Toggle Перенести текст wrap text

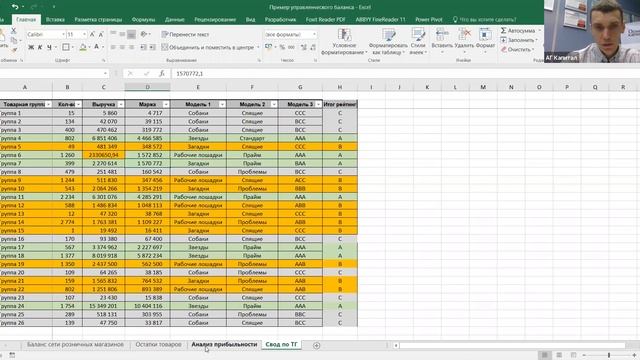tap(185, 35)
